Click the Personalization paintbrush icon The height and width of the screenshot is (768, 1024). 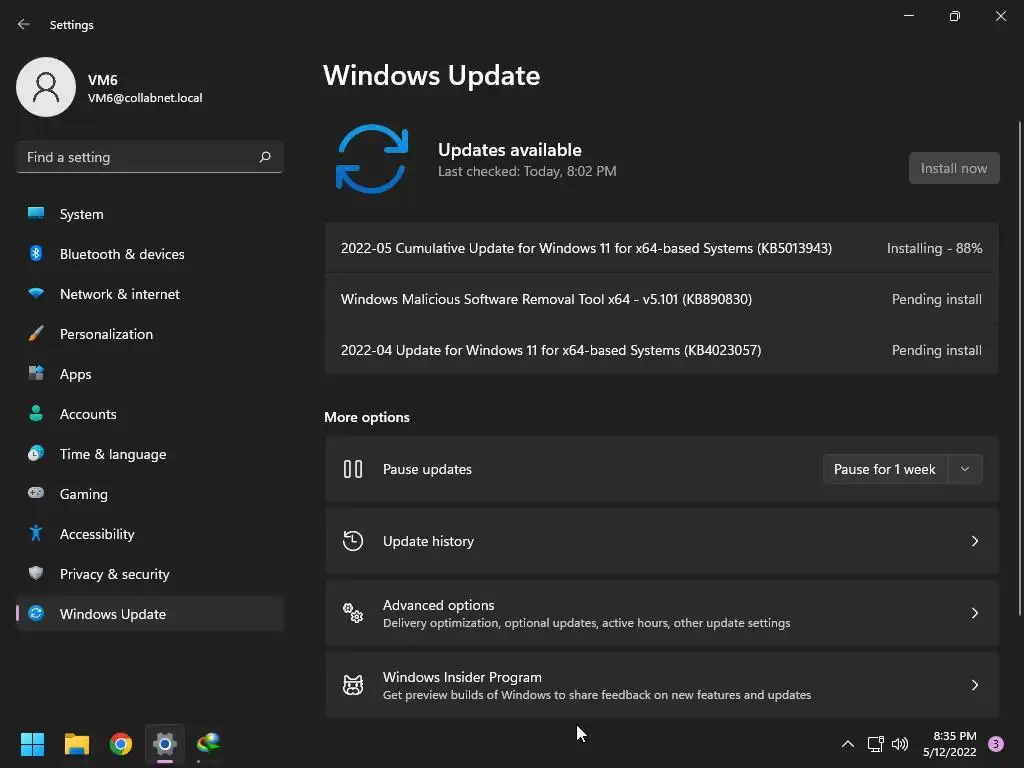[x=36, y=333]
